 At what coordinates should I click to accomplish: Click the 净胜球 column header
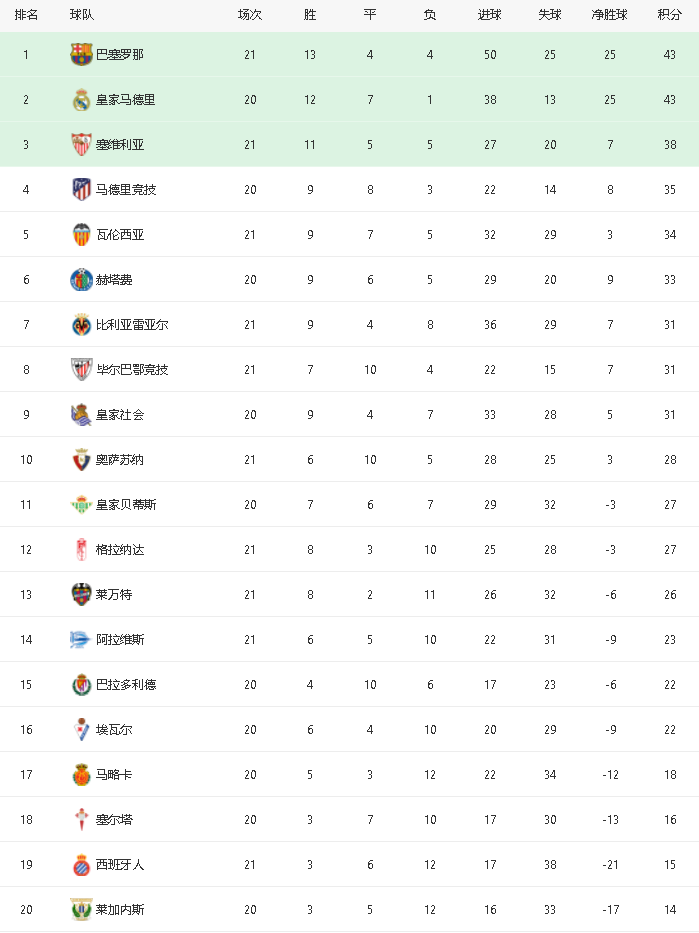[610, 15]
